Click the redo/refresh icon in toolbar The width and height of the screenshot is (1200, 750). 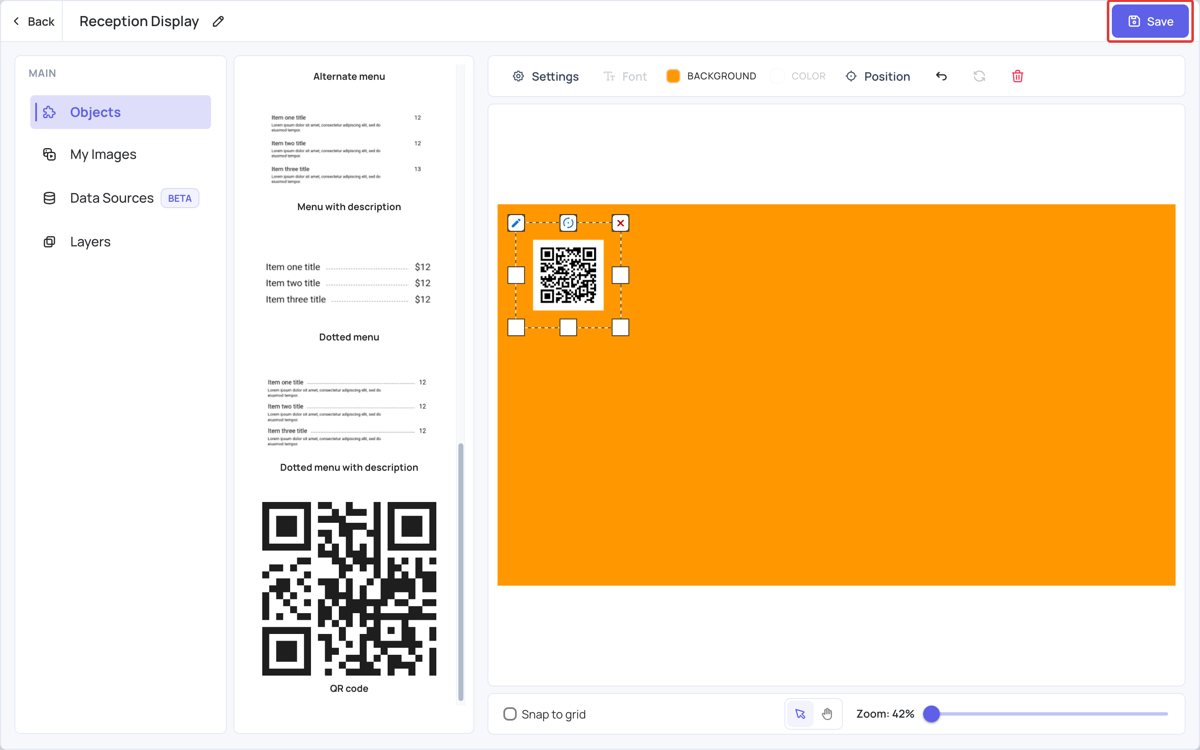pyautogui.click(x=979, y=76)
